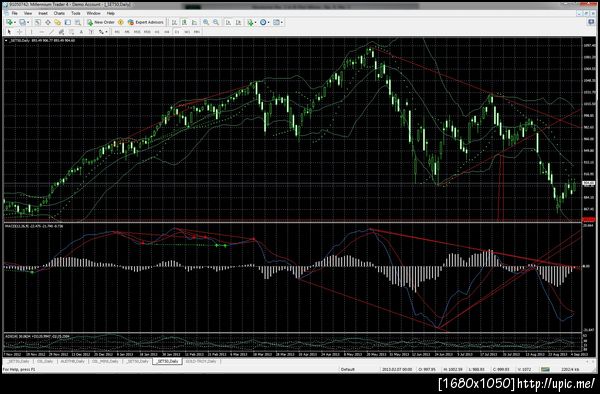Toggle Chart Shift from right border
This screenshot has height=394, width=600.
click(x=238, y=22)
